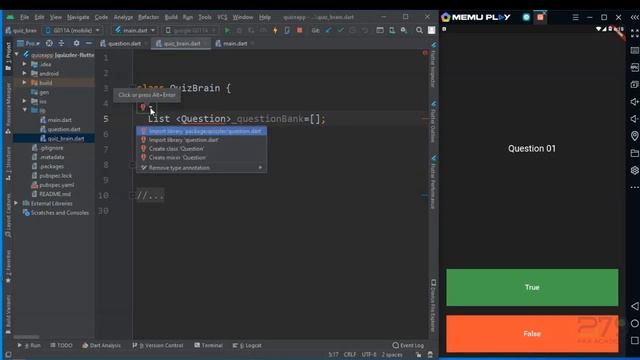Collapse the quizapp project root
640x360 pixels.
tap(16, 54)
